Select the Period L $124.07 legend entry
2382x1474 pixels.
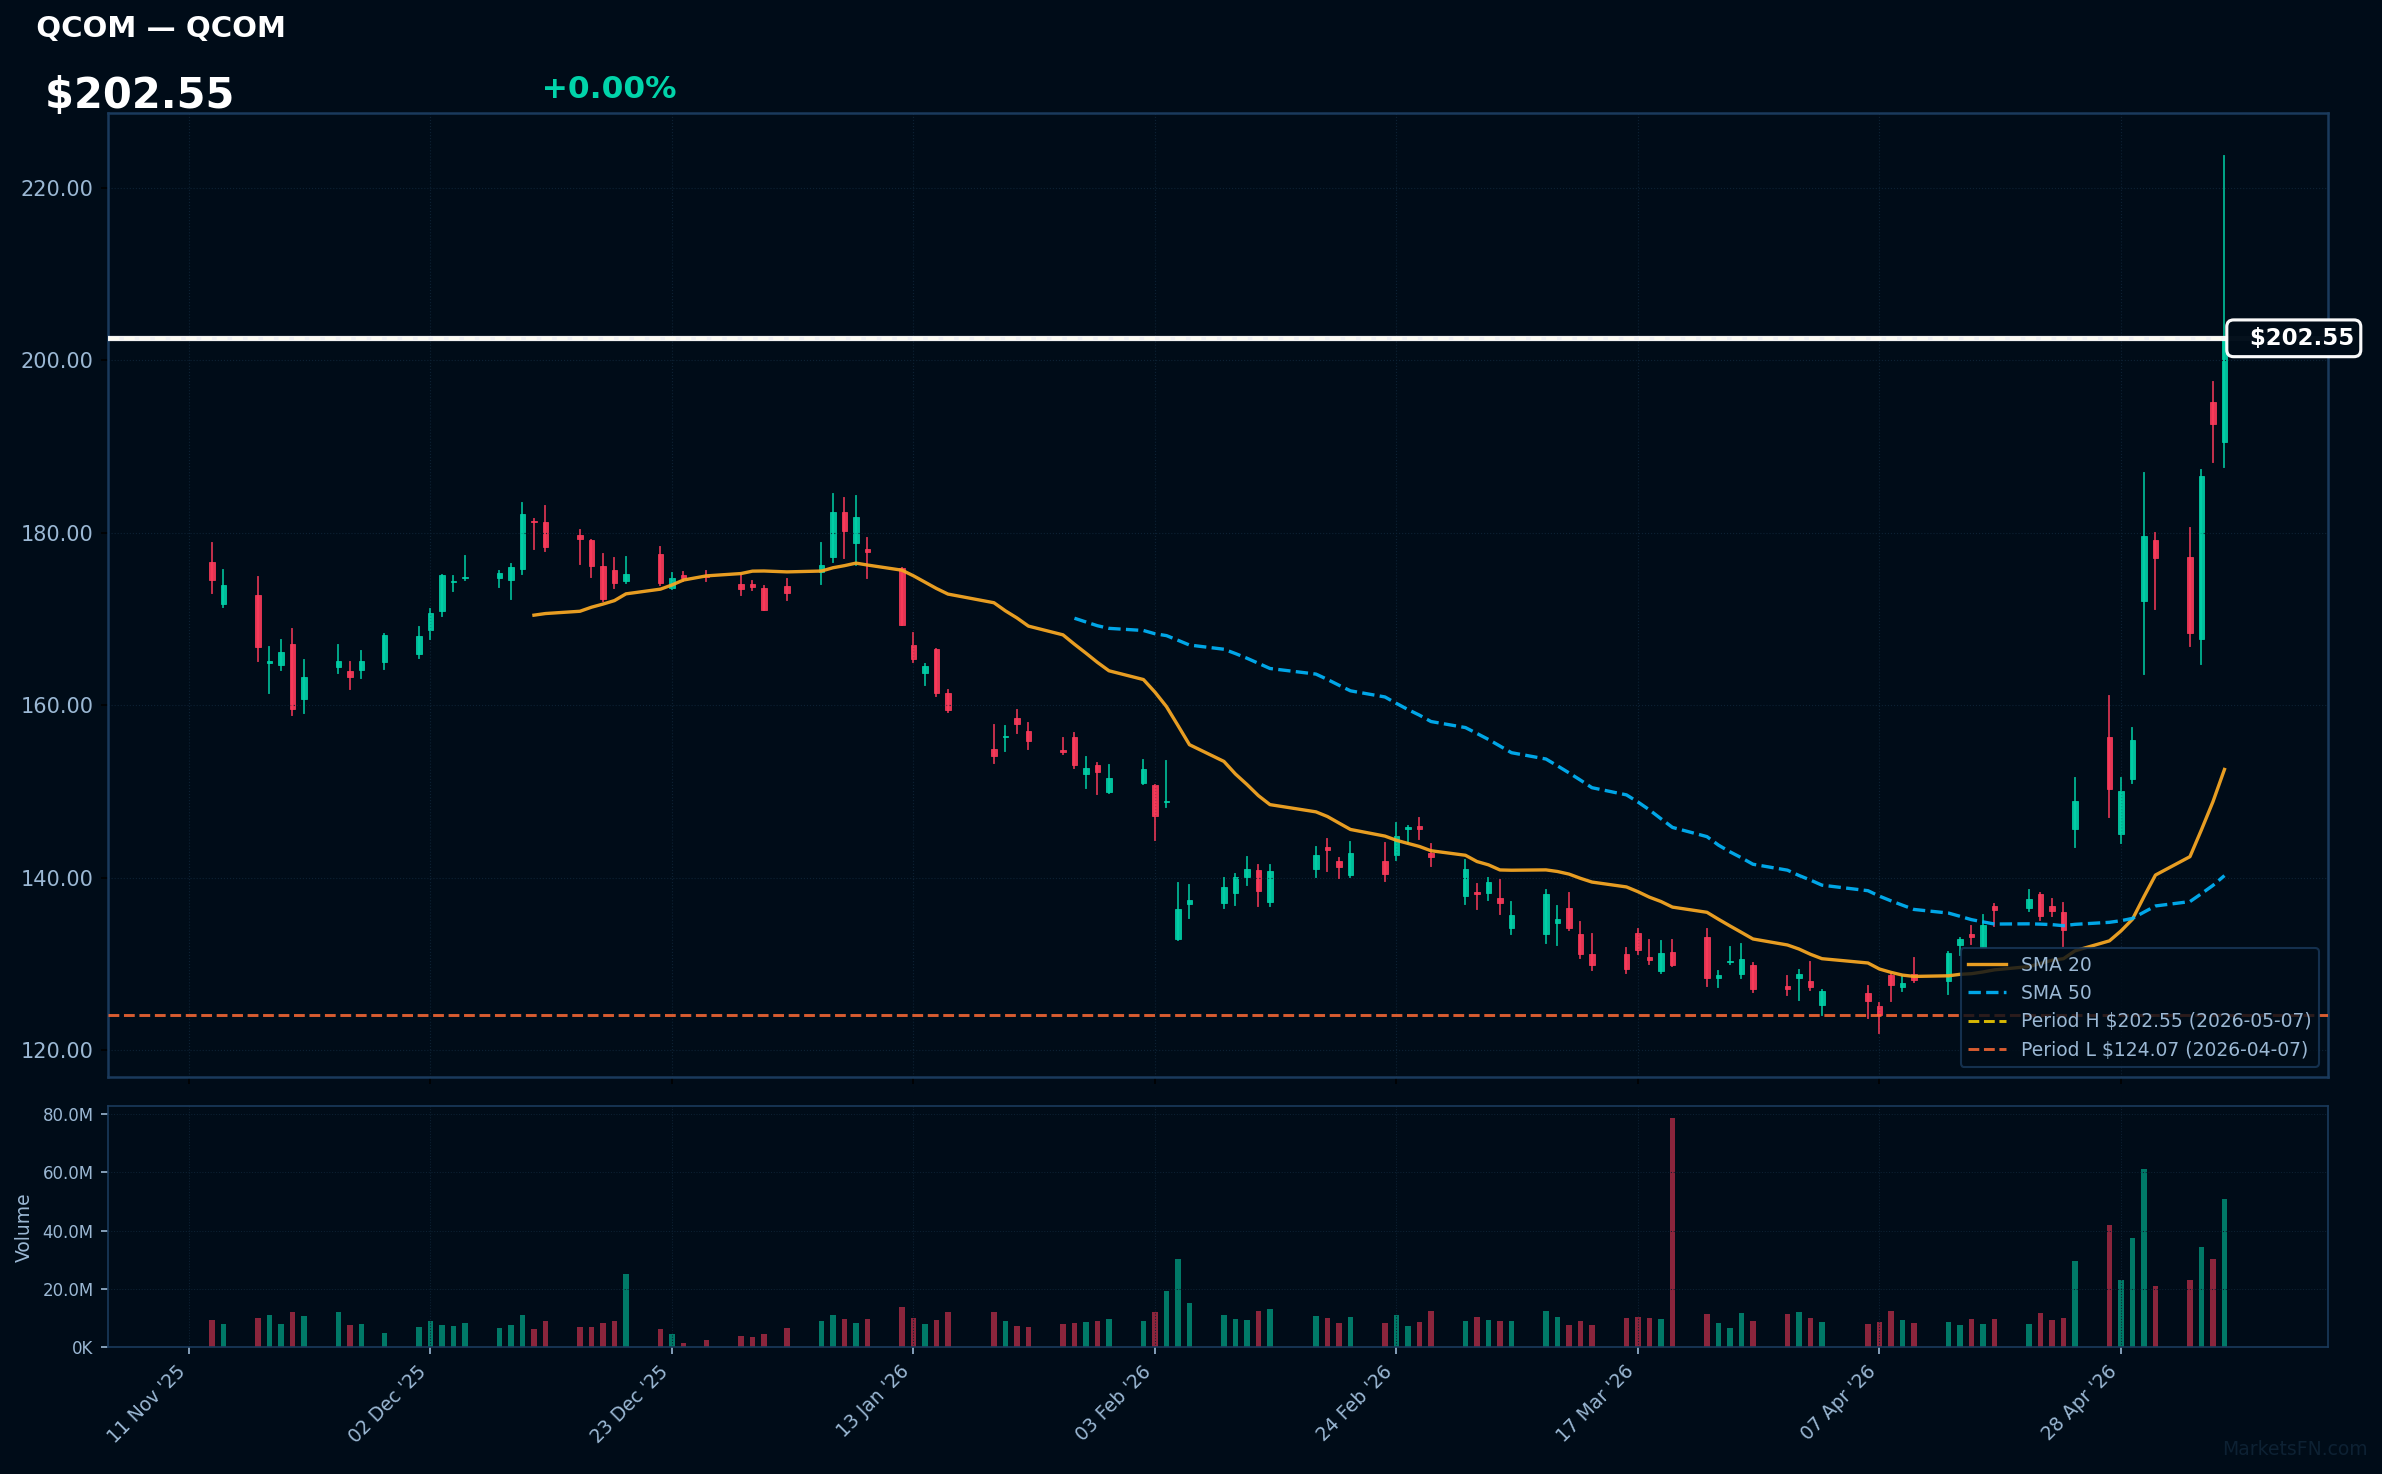click(2138, 1049)
